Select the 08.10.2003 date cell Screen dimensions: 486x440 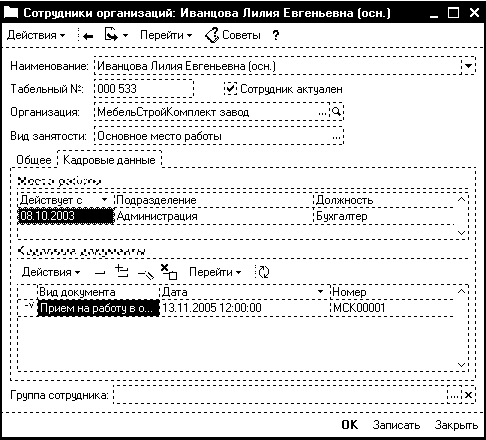(66, 216)
